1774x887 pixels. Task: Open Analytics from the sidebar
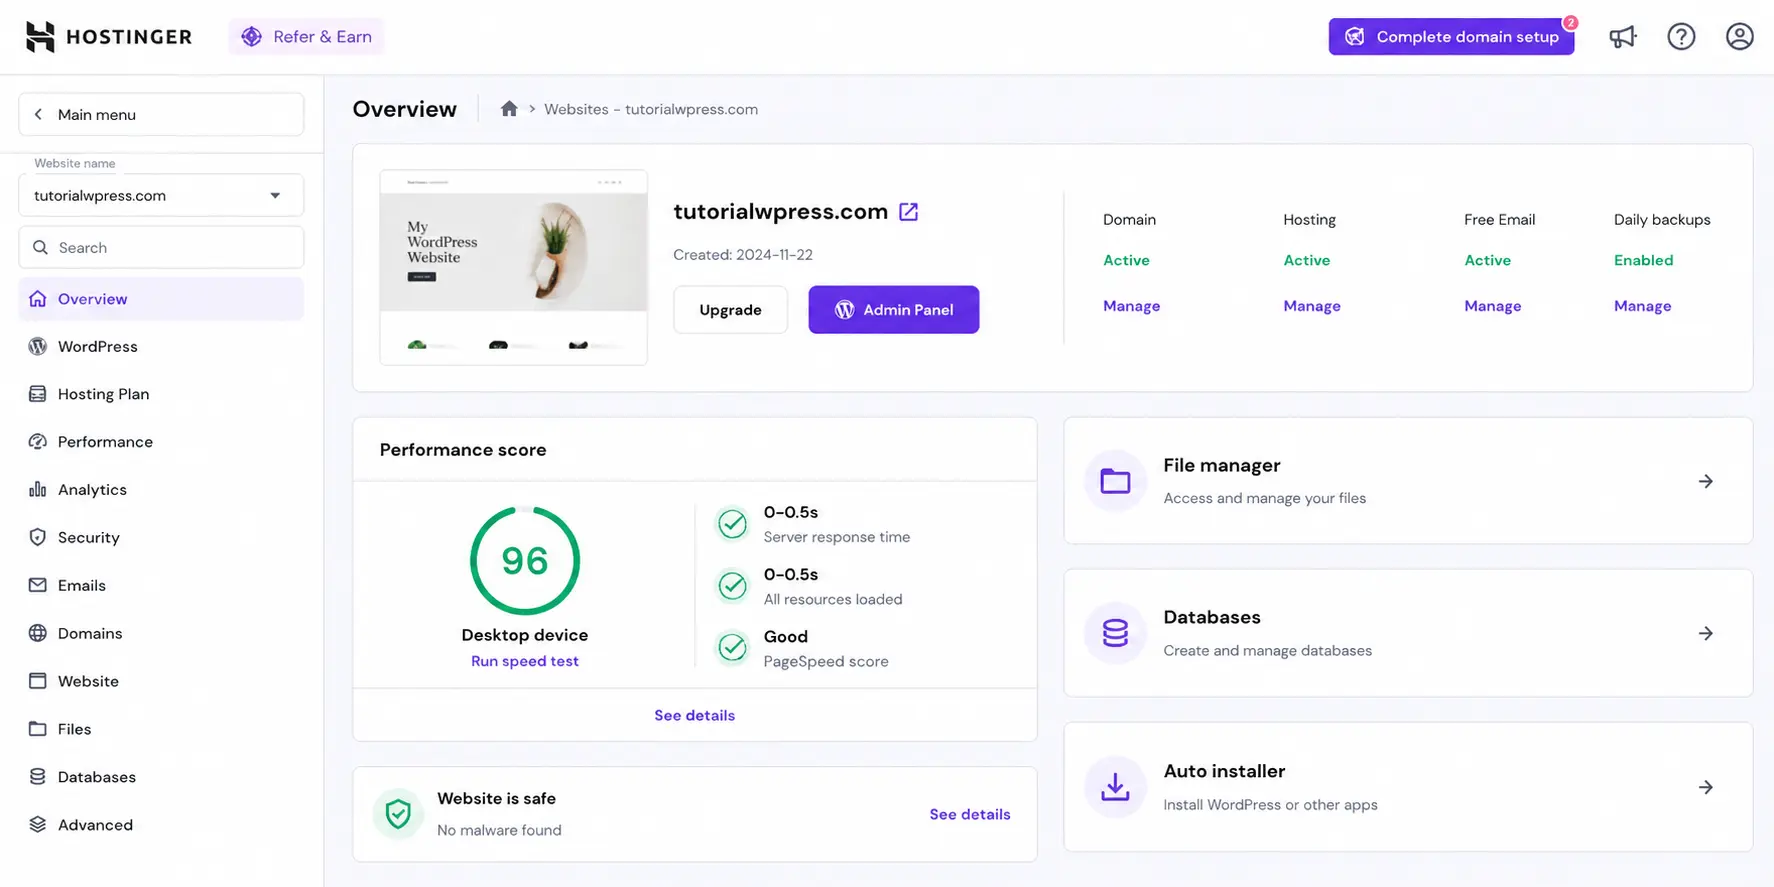pyautogui.click(x=161, y=490)
